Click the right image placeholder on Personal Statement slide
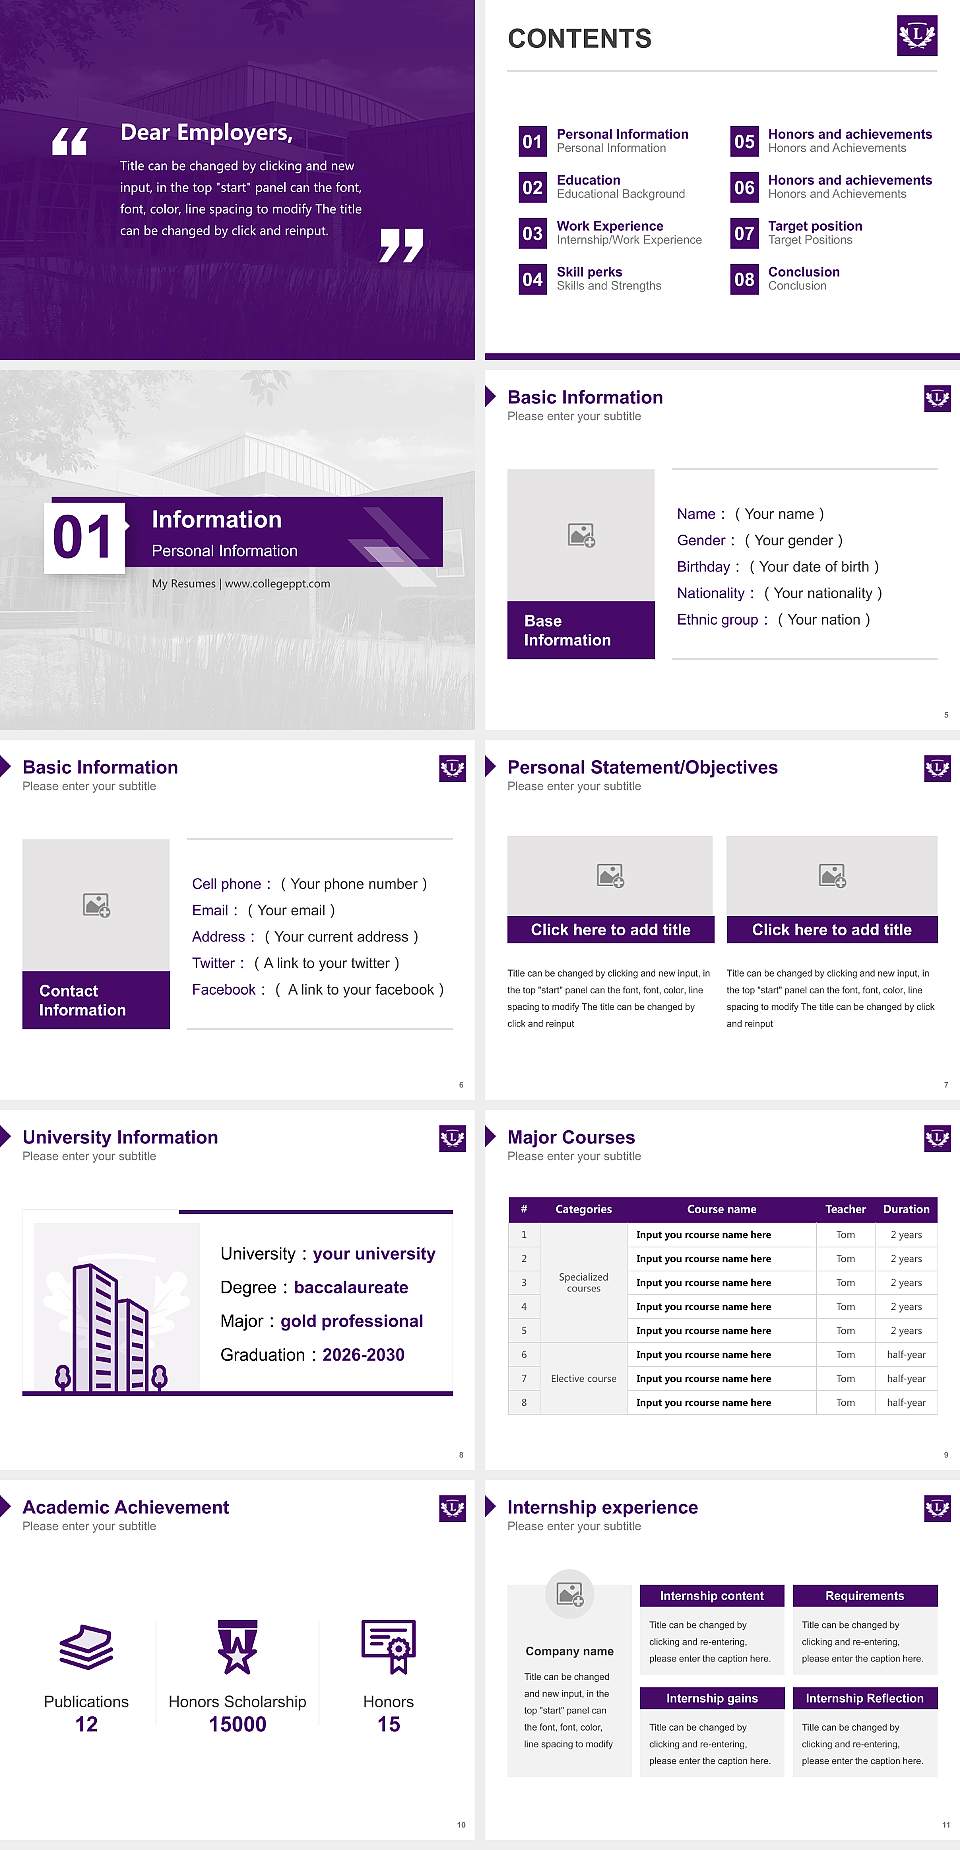960x1850 pixels. (832, 876)
